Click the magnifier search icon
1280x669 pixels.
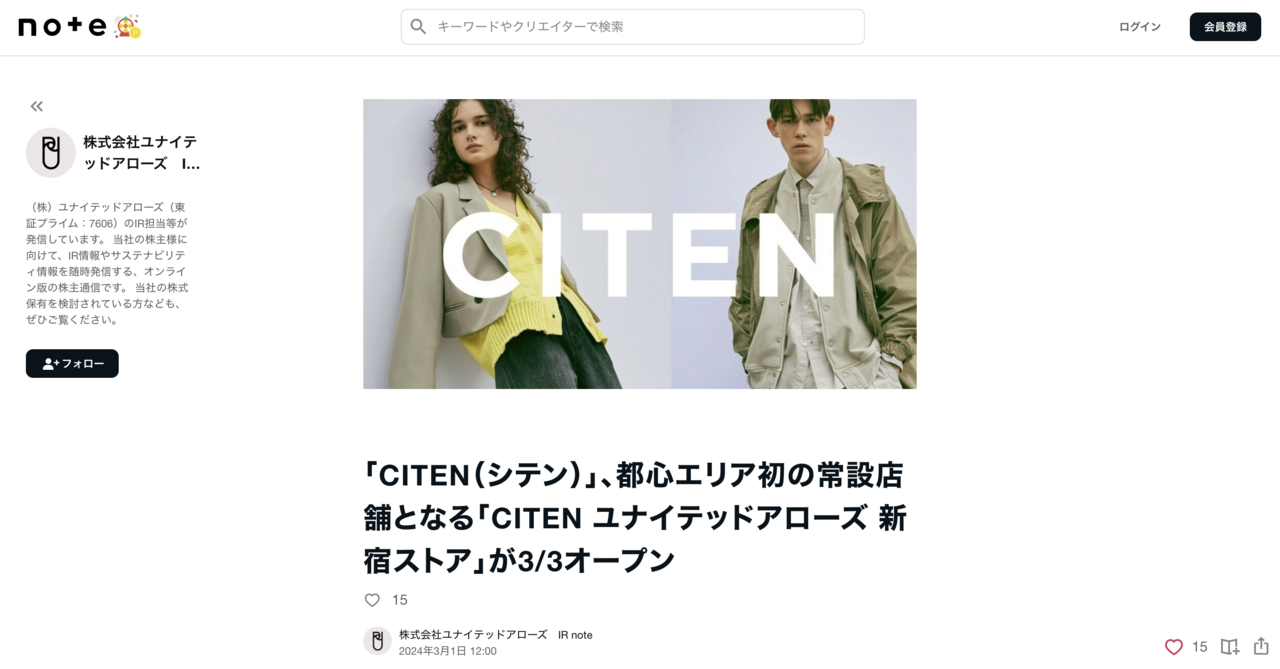pyautogui.click(x=418, y=27)
